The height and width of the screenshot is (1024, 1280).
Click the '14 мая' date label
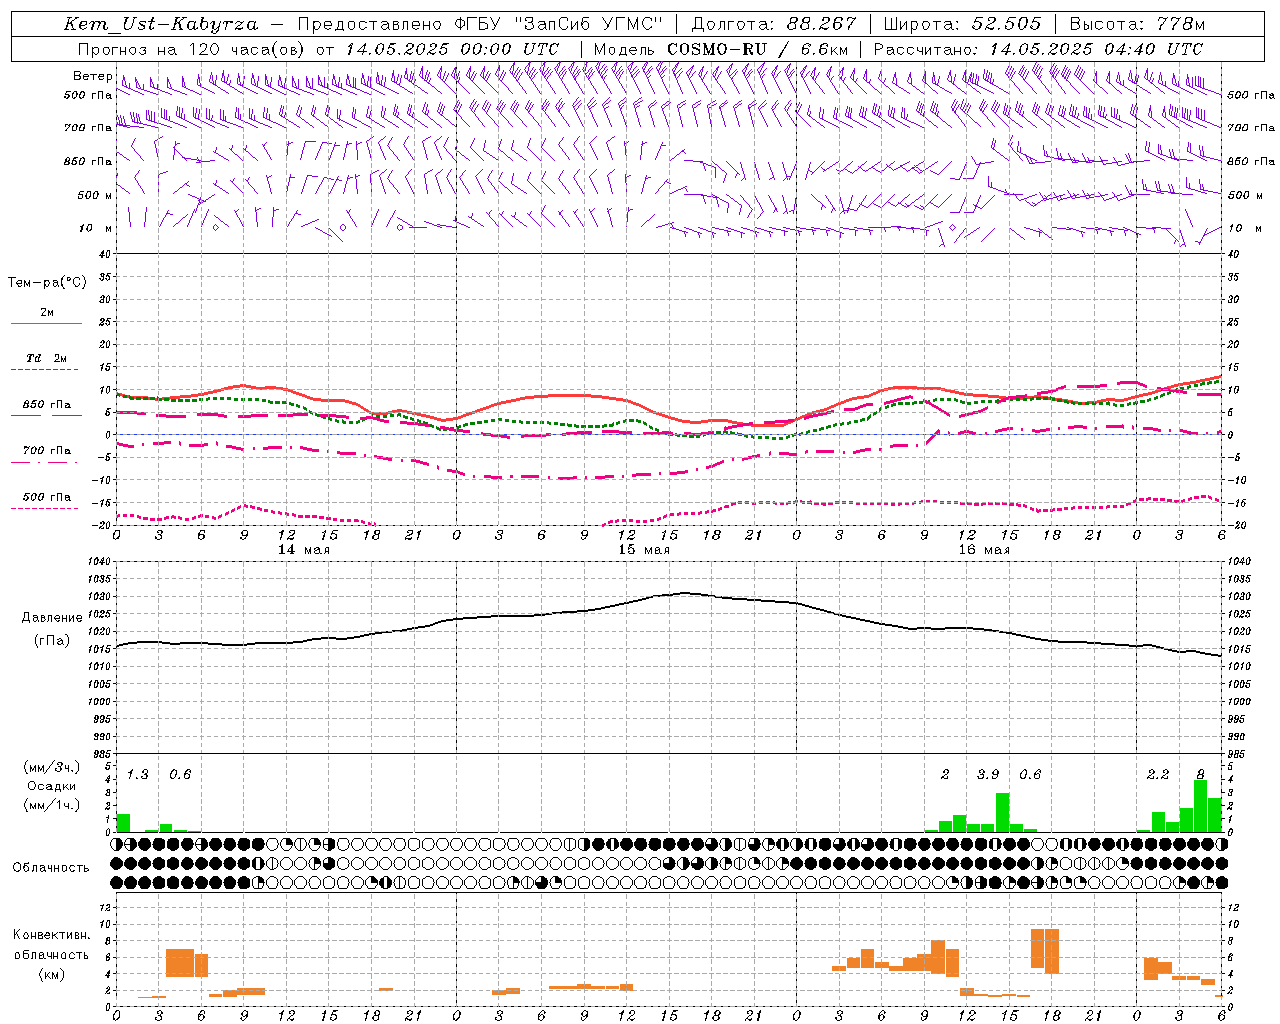(x=304, y=550)
